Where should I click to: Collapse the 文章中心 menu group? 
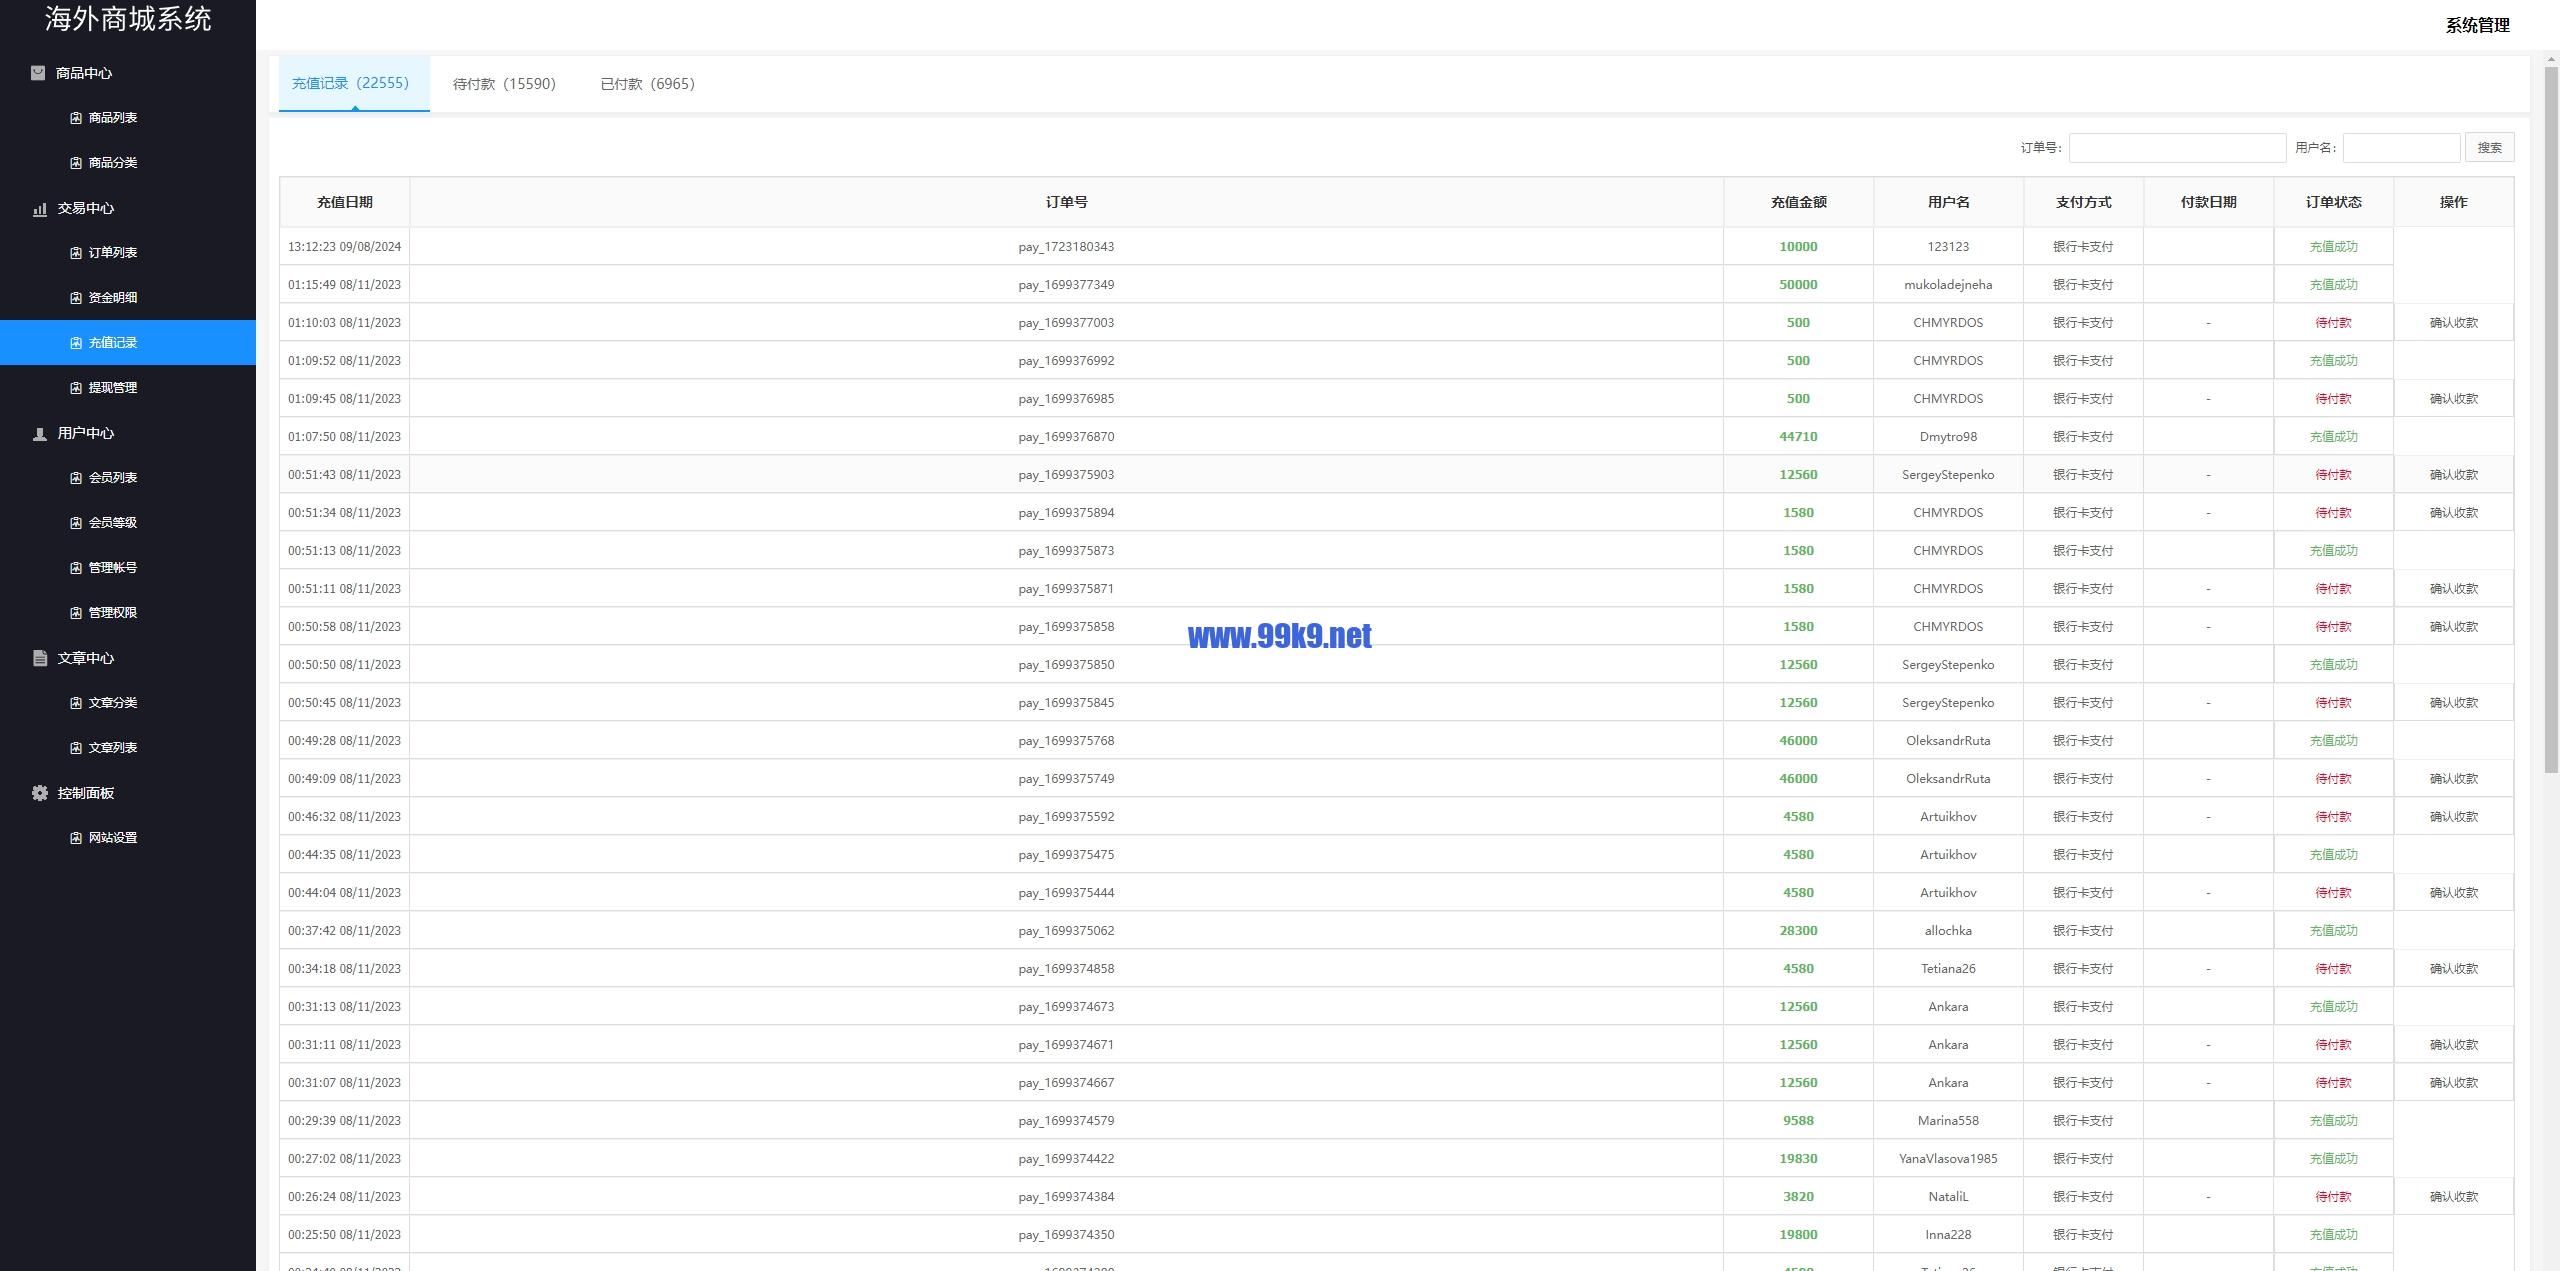128,658
